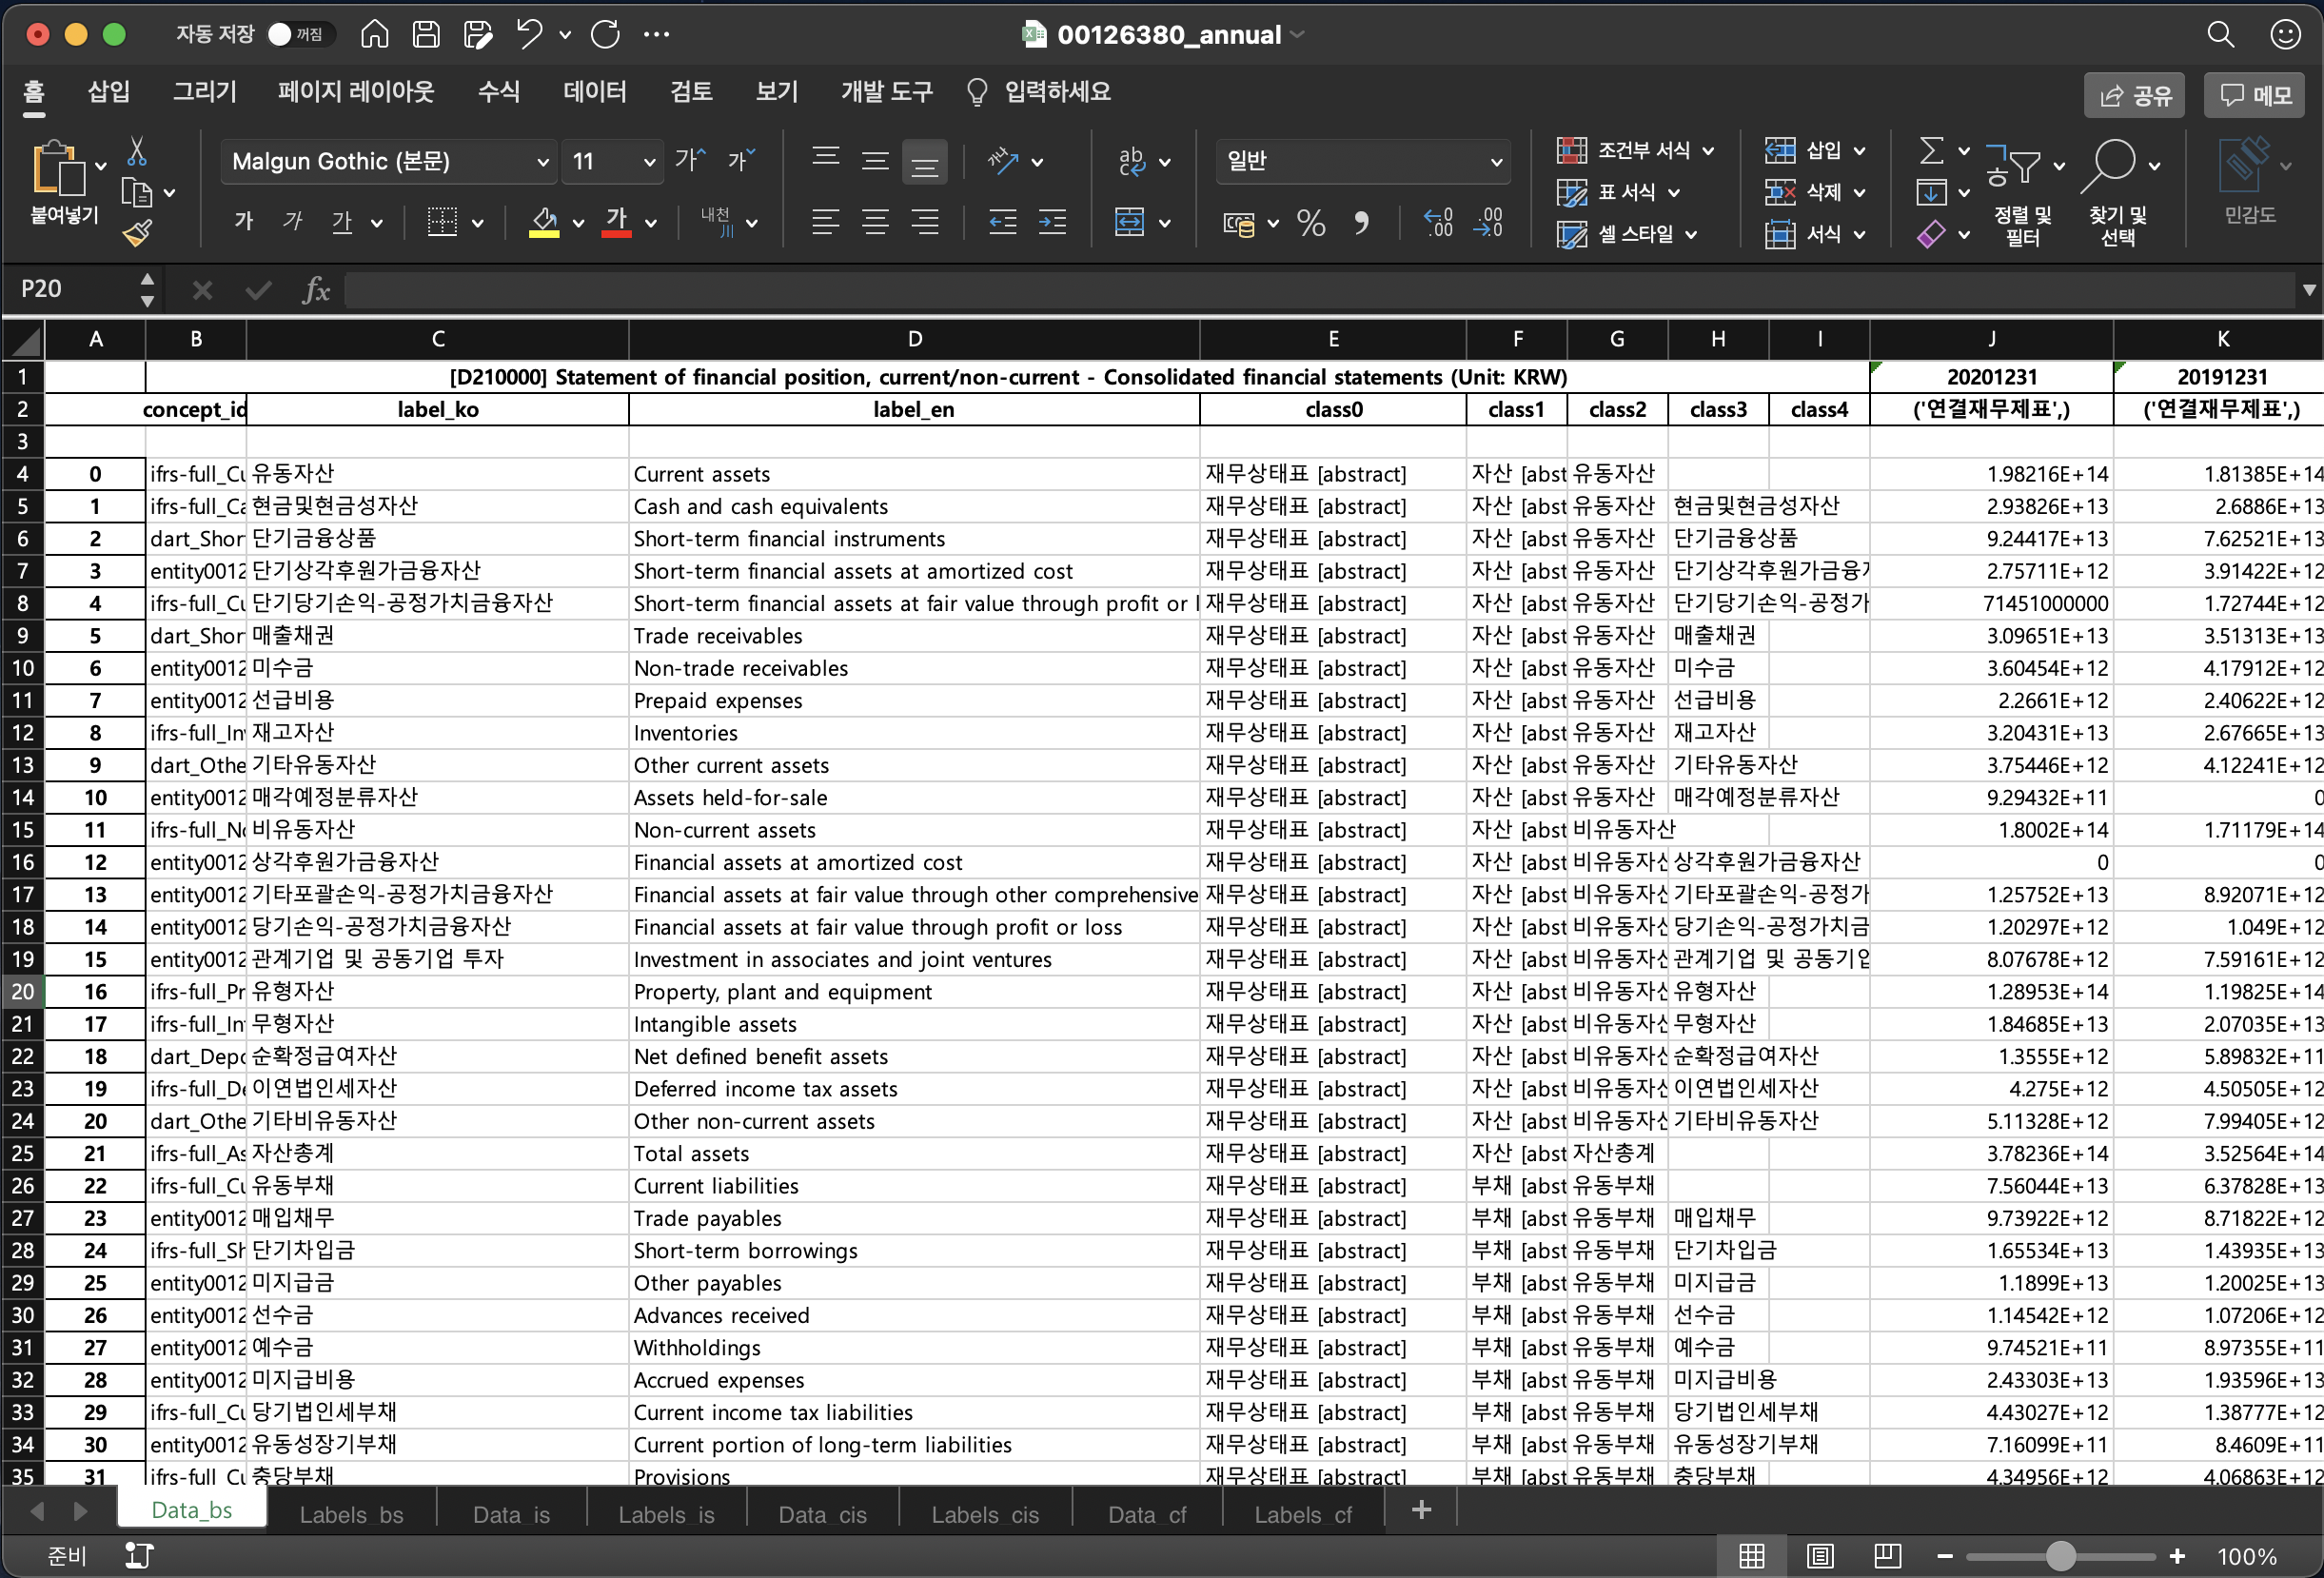Click the cut scissors icon
The height and width of the screenshot is (1578, 2324).
[137, 152]
